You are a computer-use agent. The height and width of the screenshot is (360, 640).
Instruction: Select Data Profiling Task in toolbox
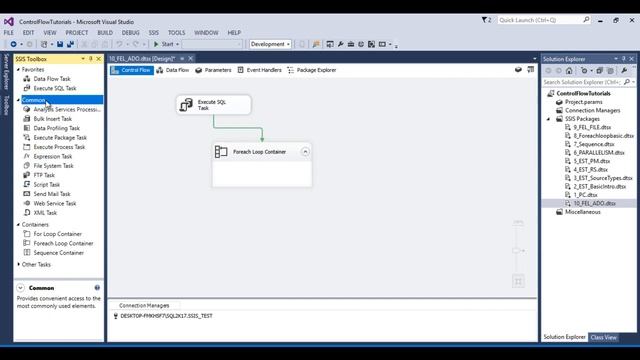(x=56, y=128)
